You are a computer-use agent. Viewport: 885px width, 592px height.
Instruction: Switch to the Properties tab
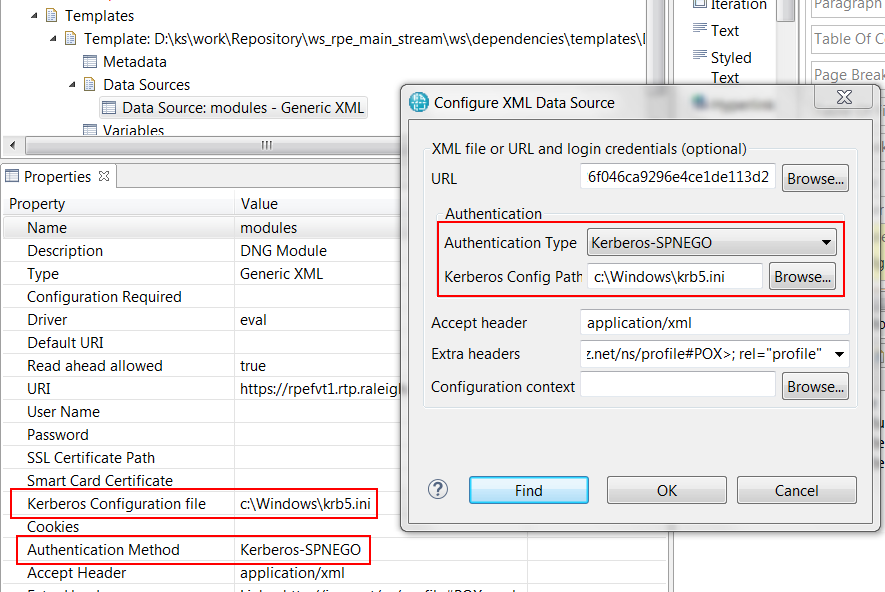click(x=56, y=176)
